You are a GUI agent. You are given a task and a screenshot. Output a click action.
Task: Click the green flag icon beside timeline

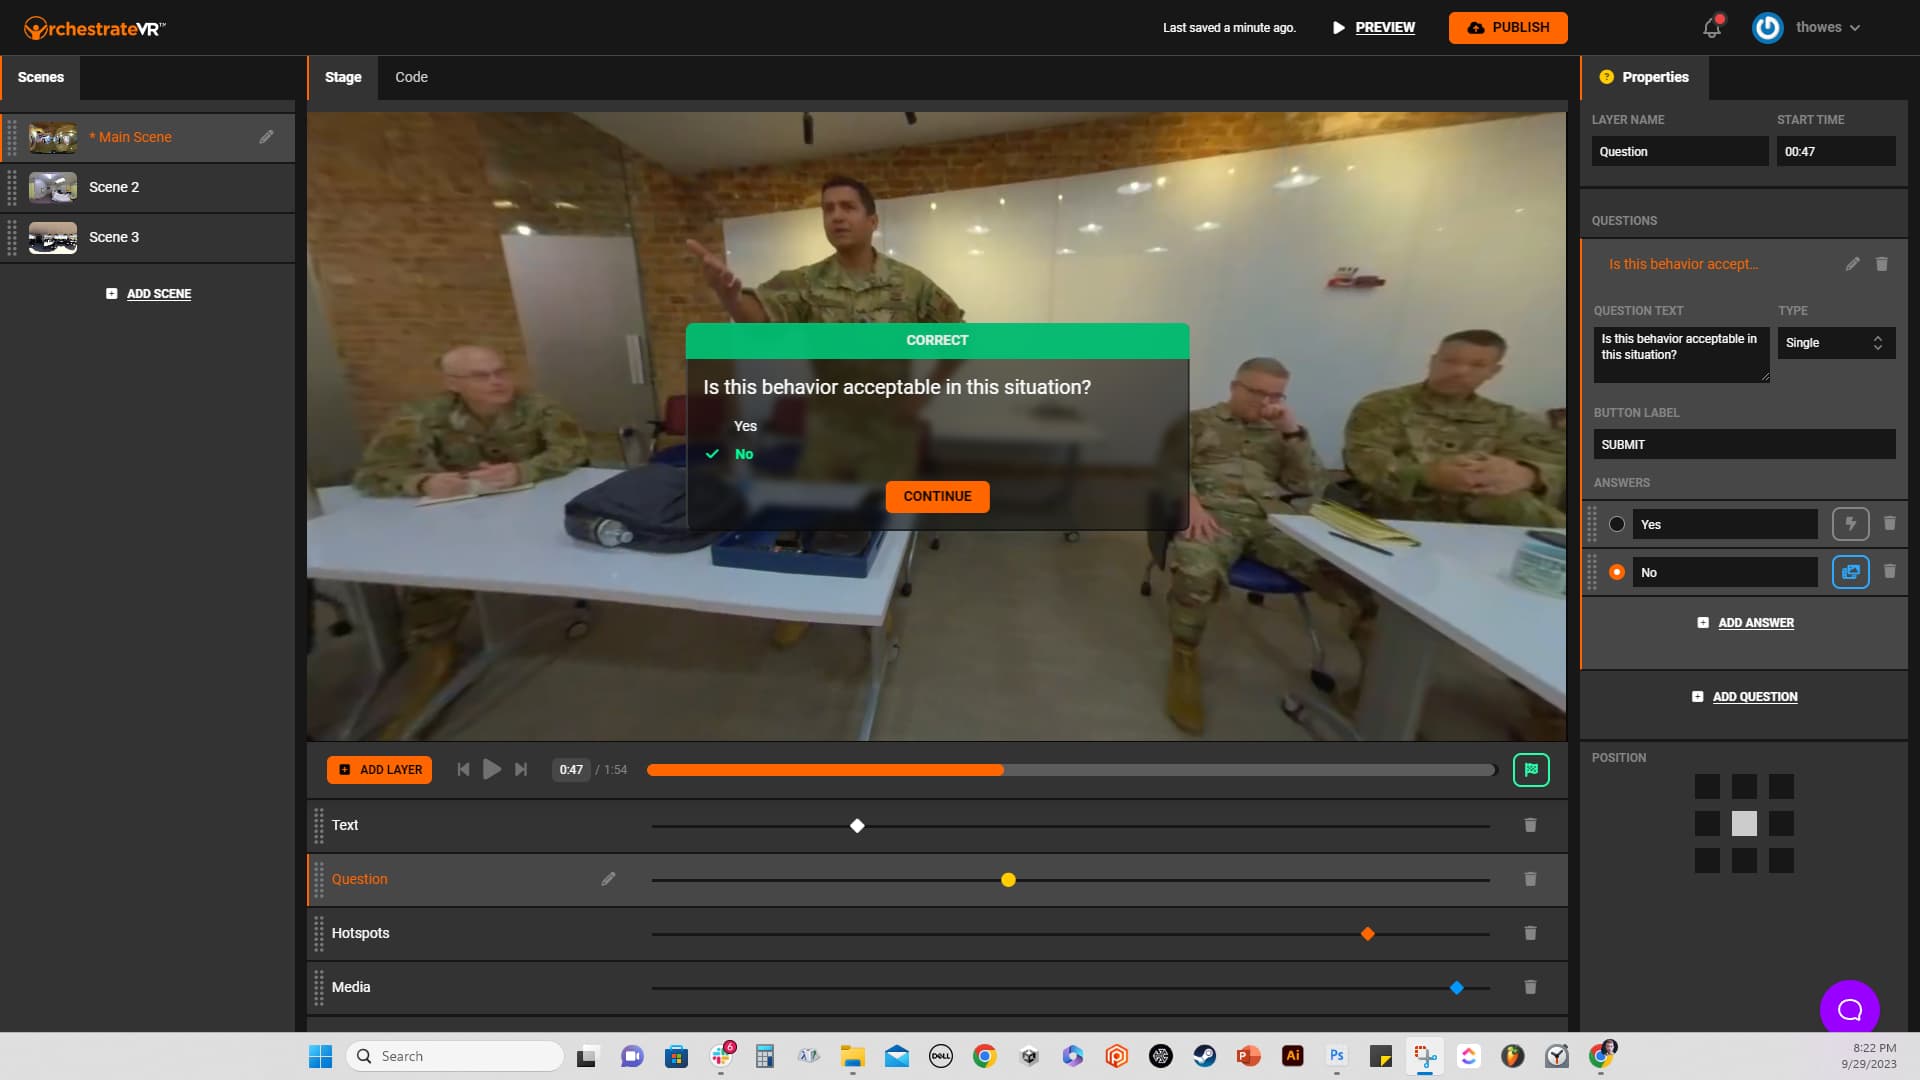click(1531, 770)
